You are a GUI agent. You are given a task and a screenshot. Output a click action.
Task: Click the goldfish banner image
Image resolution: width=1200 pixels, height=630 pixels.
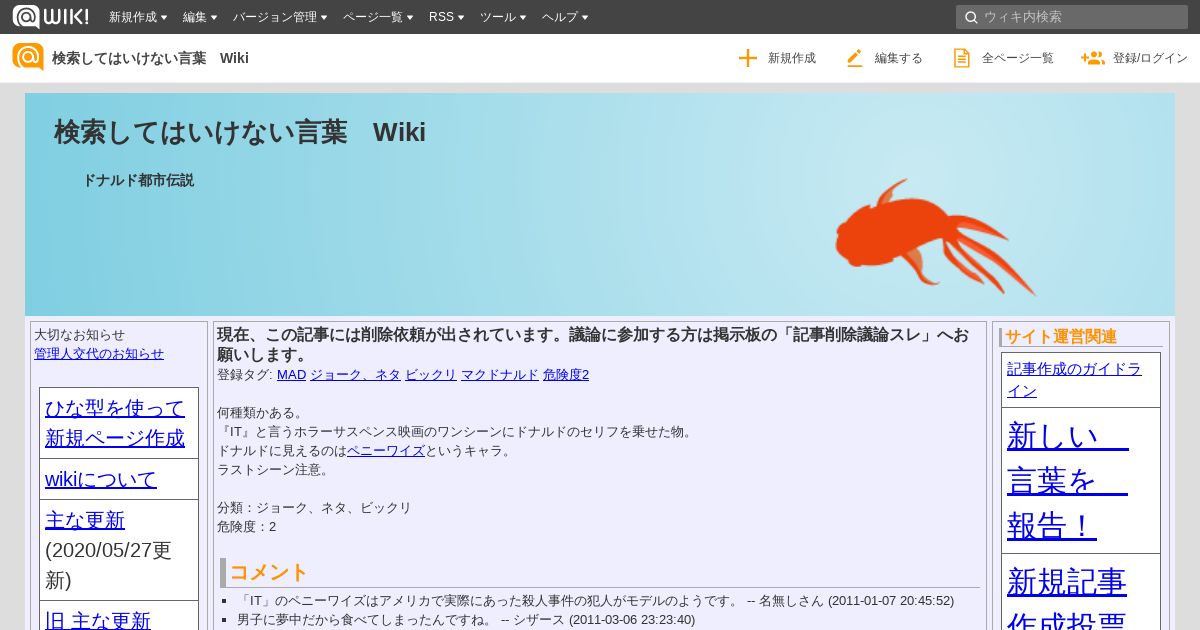(x=935, y=238)
